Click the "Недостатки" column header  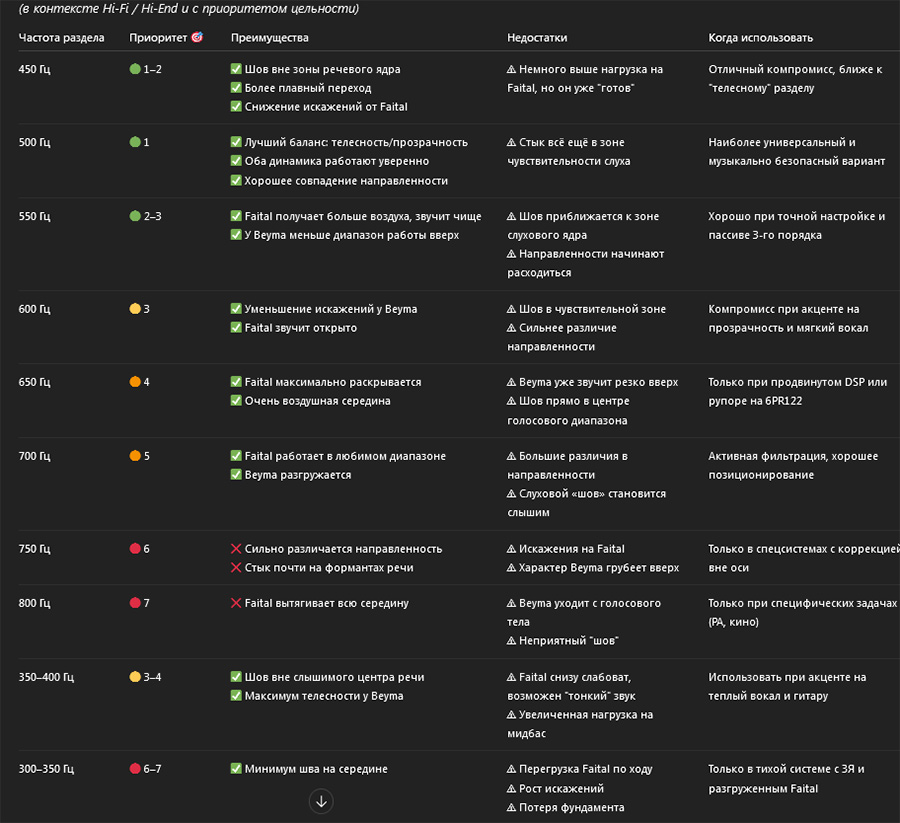coord(537,38)
